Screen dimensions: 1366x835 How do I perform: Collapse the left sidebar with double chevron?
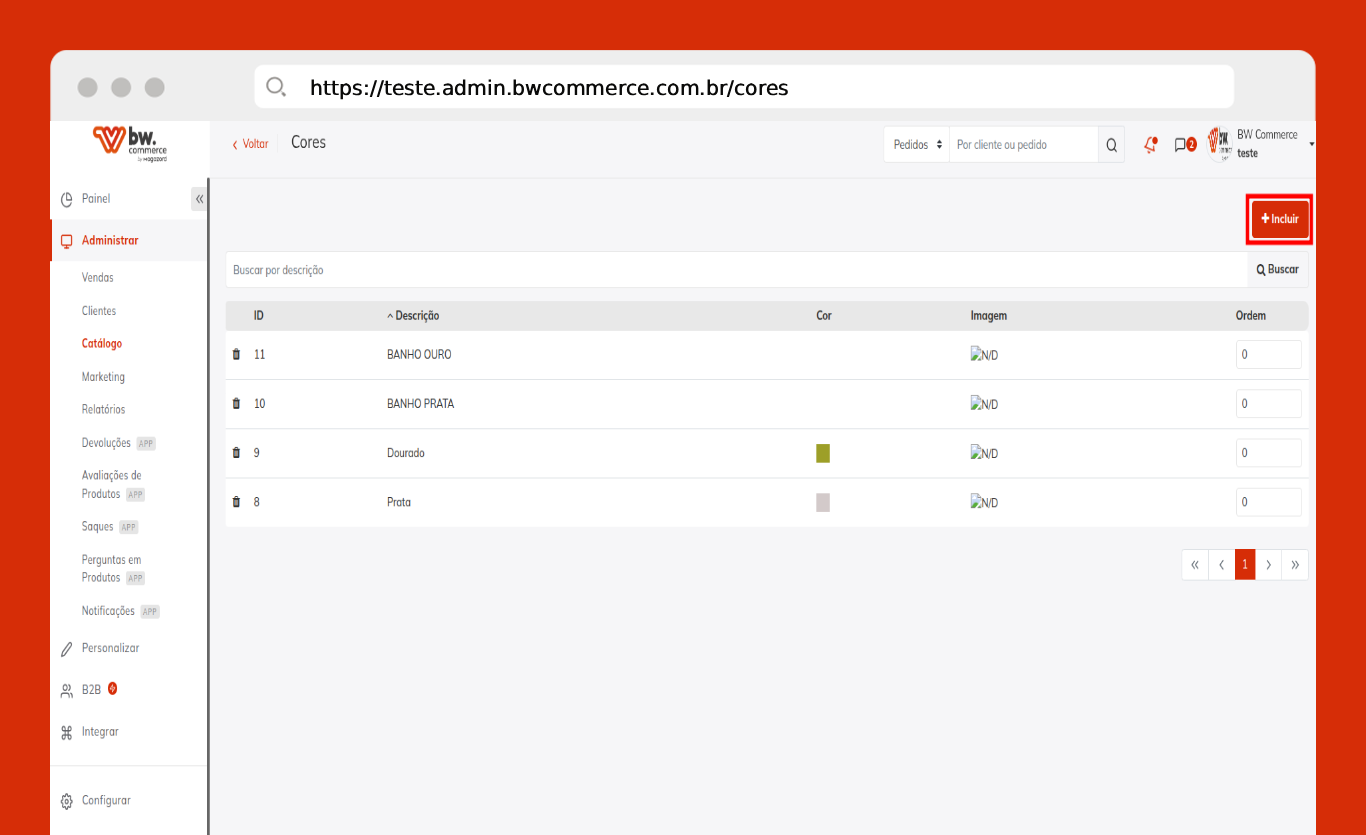point(199,199)
